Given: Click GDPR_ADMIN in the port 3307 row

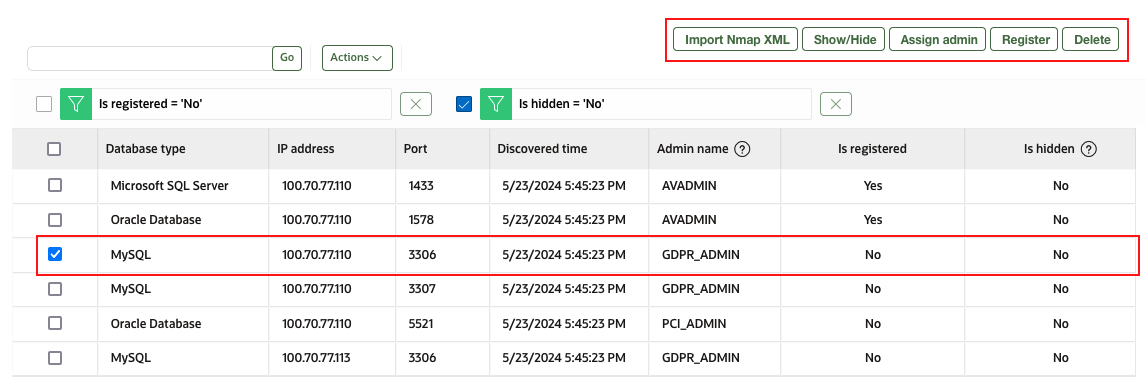Looking at the screenshot, I should [x=701, y=289].
